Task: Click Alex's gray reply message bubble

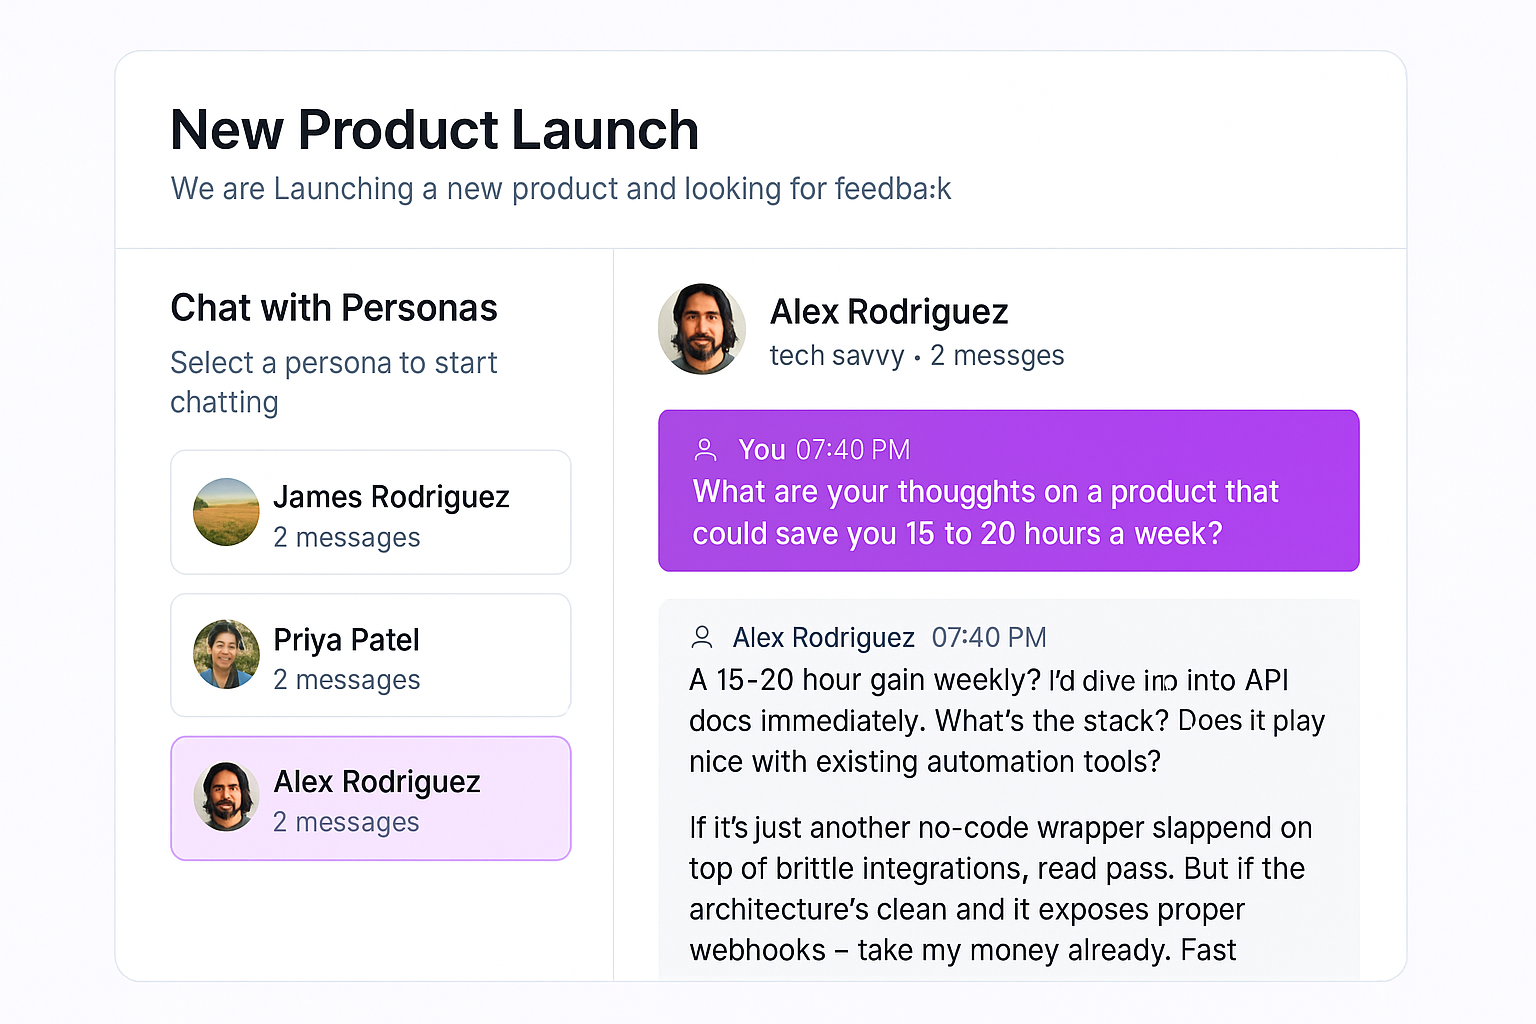Action: (x=1008, y=790)
